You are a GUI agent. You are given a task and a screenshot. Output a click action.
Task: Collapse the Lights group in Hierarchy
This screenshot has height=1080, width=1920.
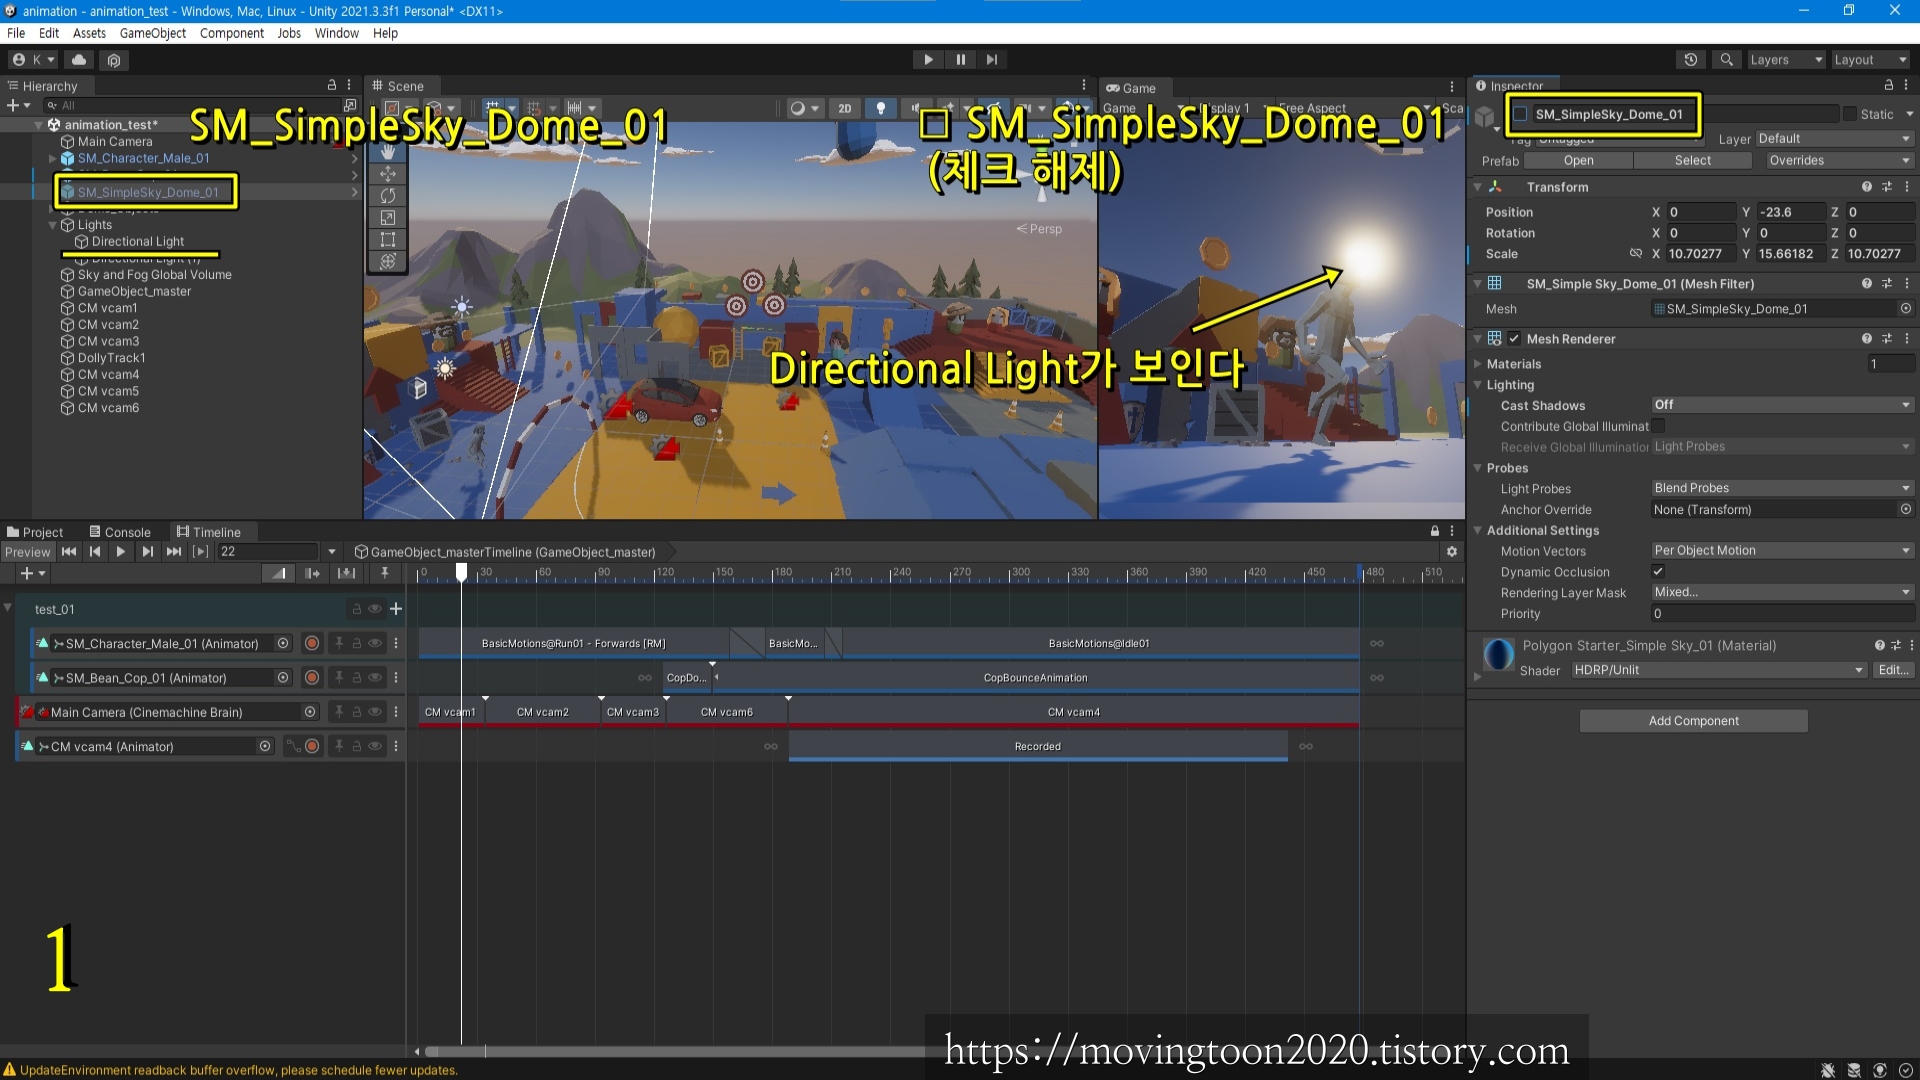[x=53, y=225]
